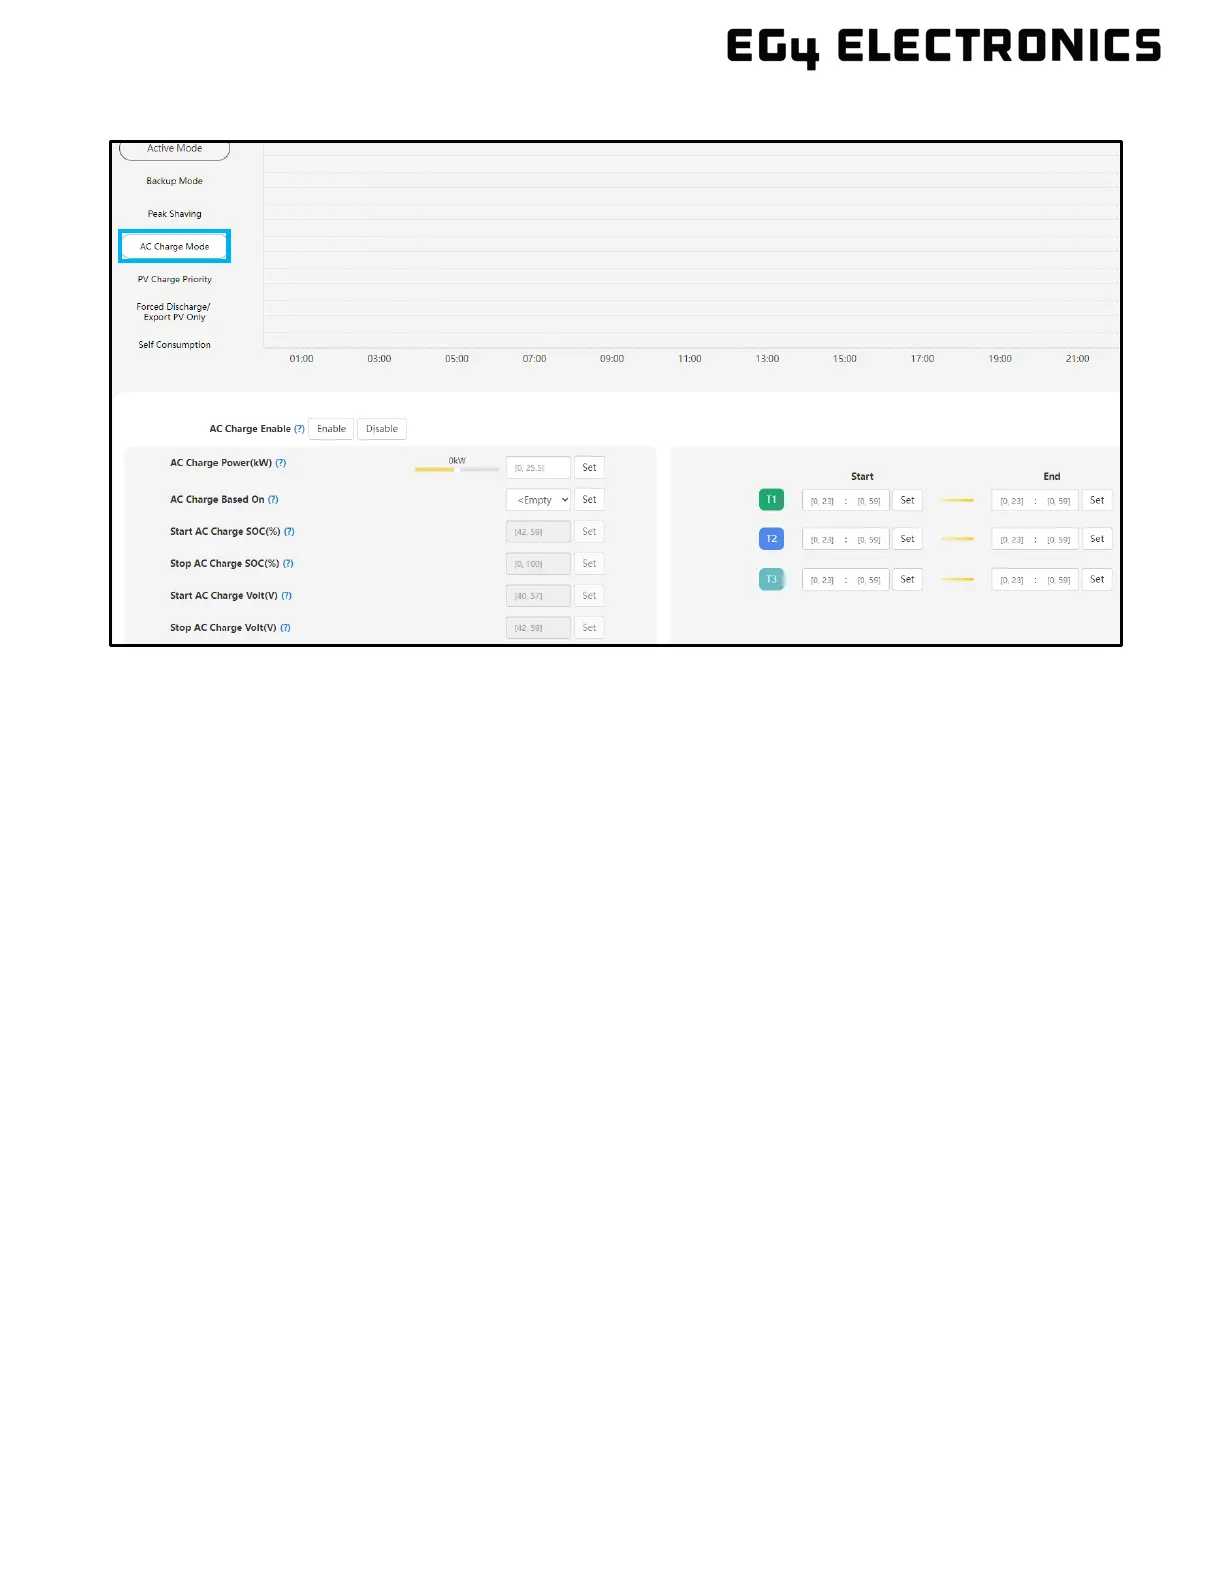The image size is (1224, 1584).
Task: Open the AC Charge Based On dropdown
Action: click(538, 500)
